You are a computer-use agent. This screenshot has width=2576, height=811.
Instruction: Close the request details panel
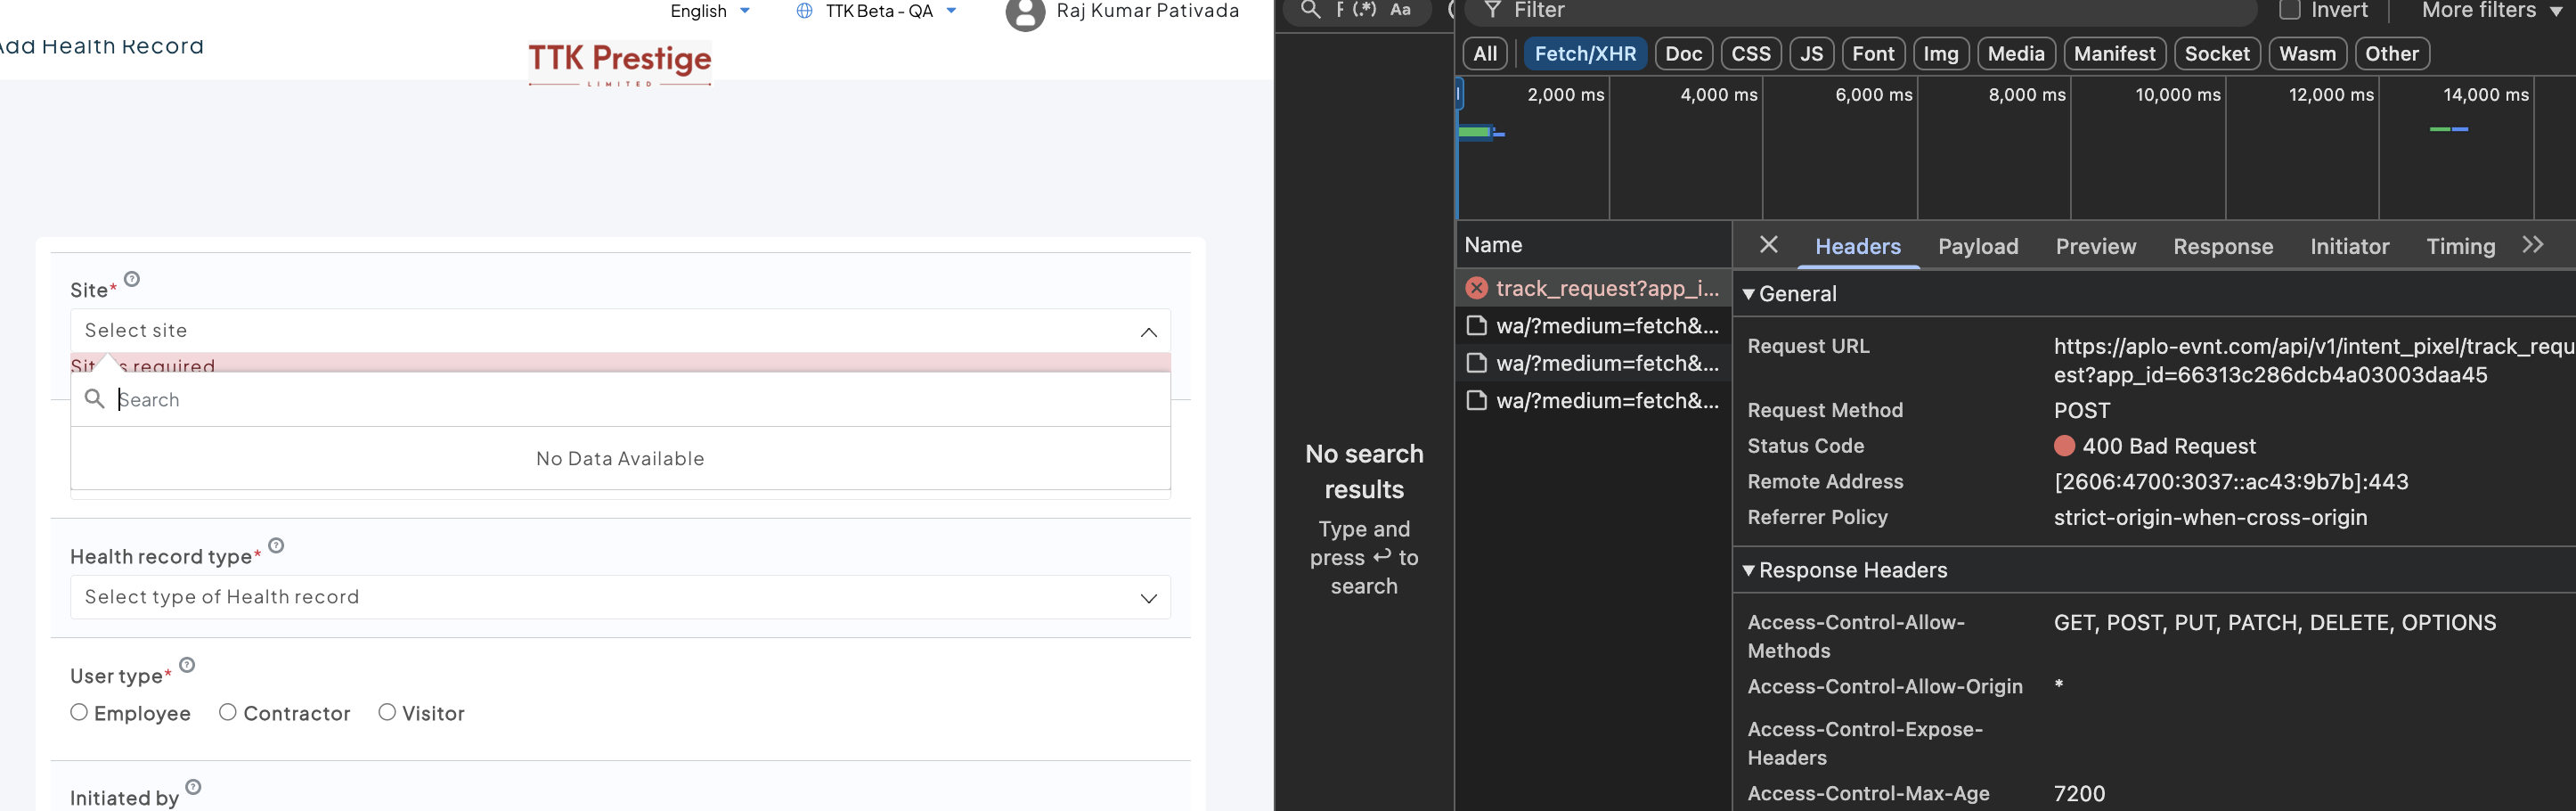[1768, 245]
